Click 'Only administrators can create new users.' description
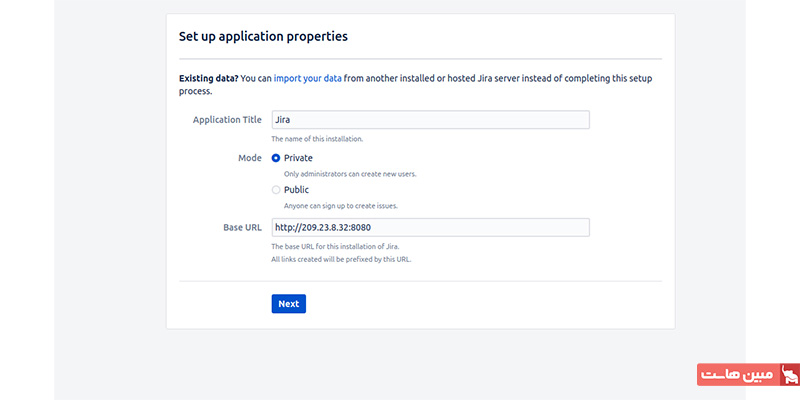The width and height of the screenshot is (800, 400). tap(351, 174)
